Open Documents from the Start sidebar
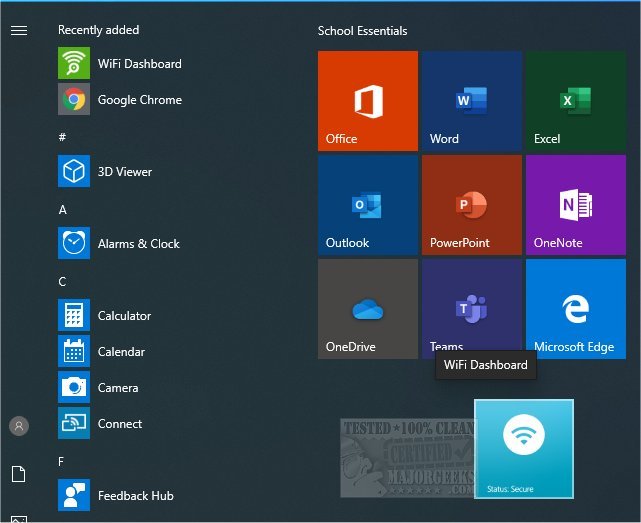Viewport: 641px width, 523px height. 18,474
